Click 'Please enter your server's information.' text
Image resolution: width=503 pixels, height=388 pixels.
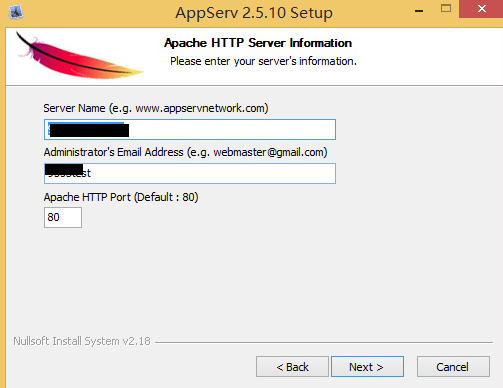[263, 61]
